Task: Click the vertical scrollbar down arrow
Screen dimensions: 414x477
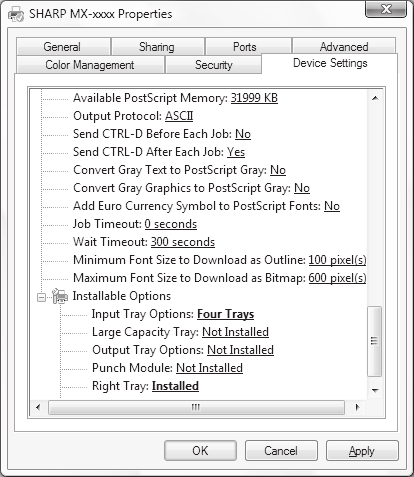Action: pyautogui.click(x=375, y=390)
